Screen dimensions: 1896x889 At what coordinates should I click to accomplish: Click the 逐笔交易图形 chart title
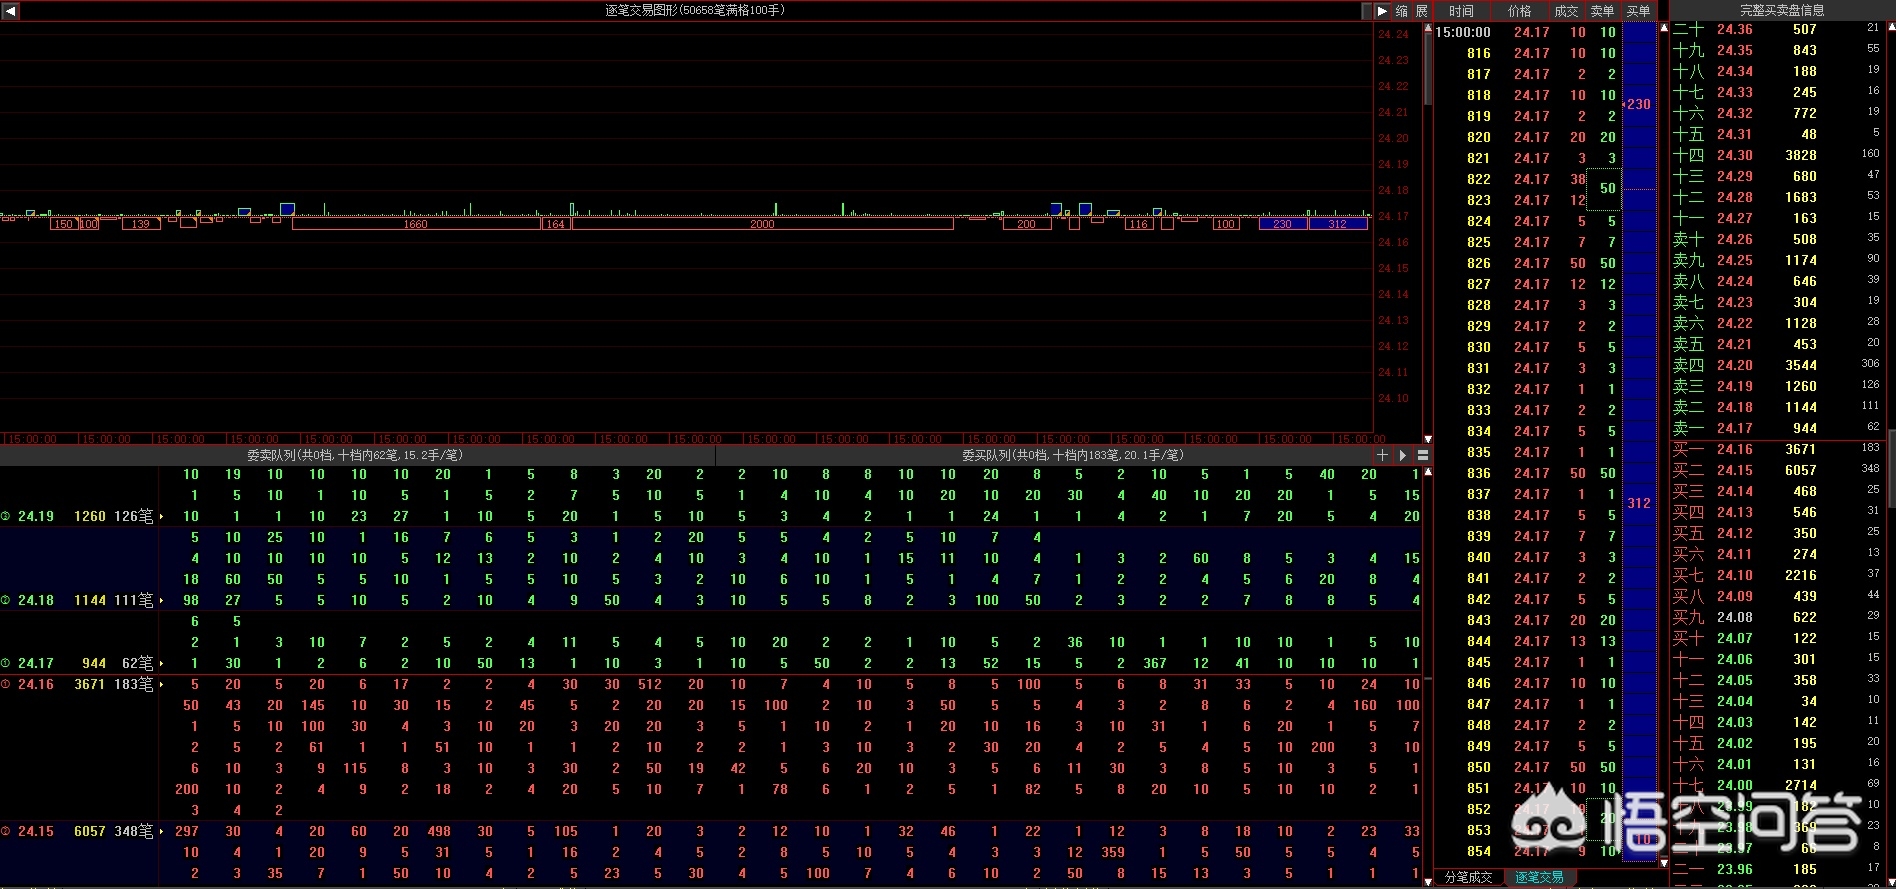[x=695, y=10]
